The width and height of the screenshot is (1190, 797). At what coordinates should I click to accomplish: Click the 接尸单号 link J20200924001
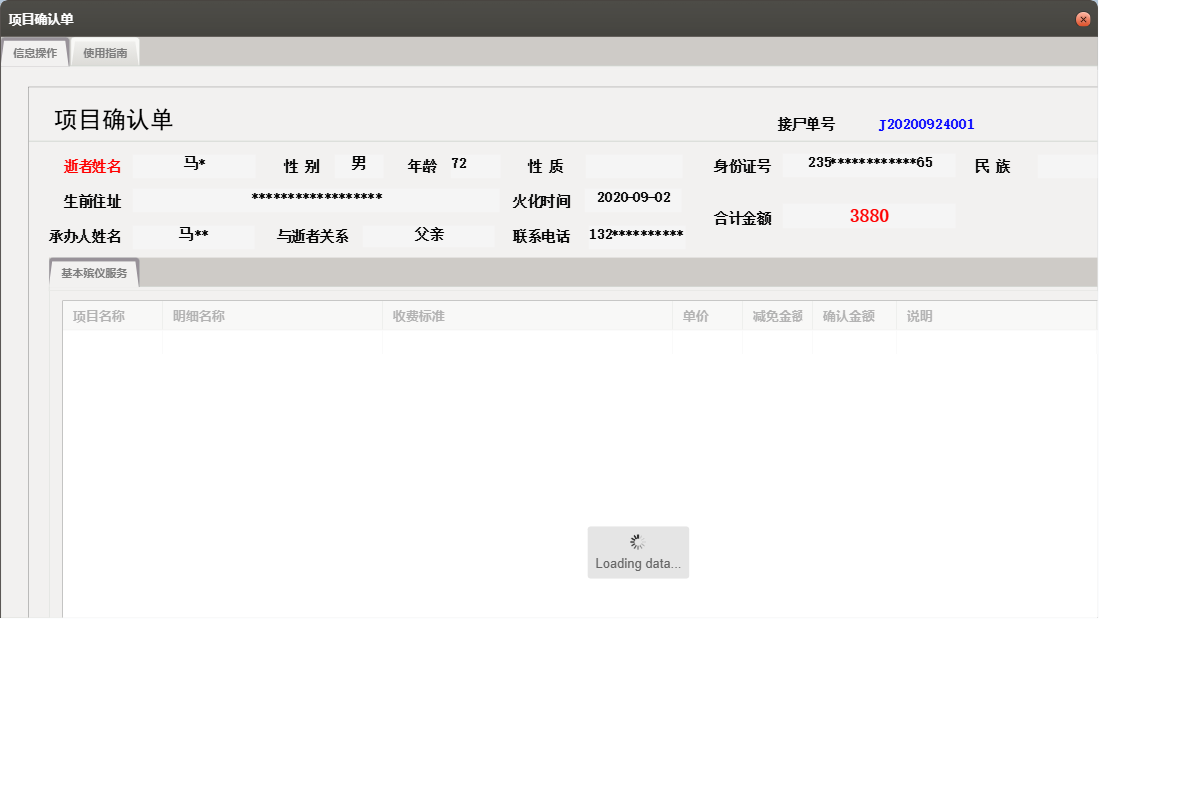click(926, 124)
